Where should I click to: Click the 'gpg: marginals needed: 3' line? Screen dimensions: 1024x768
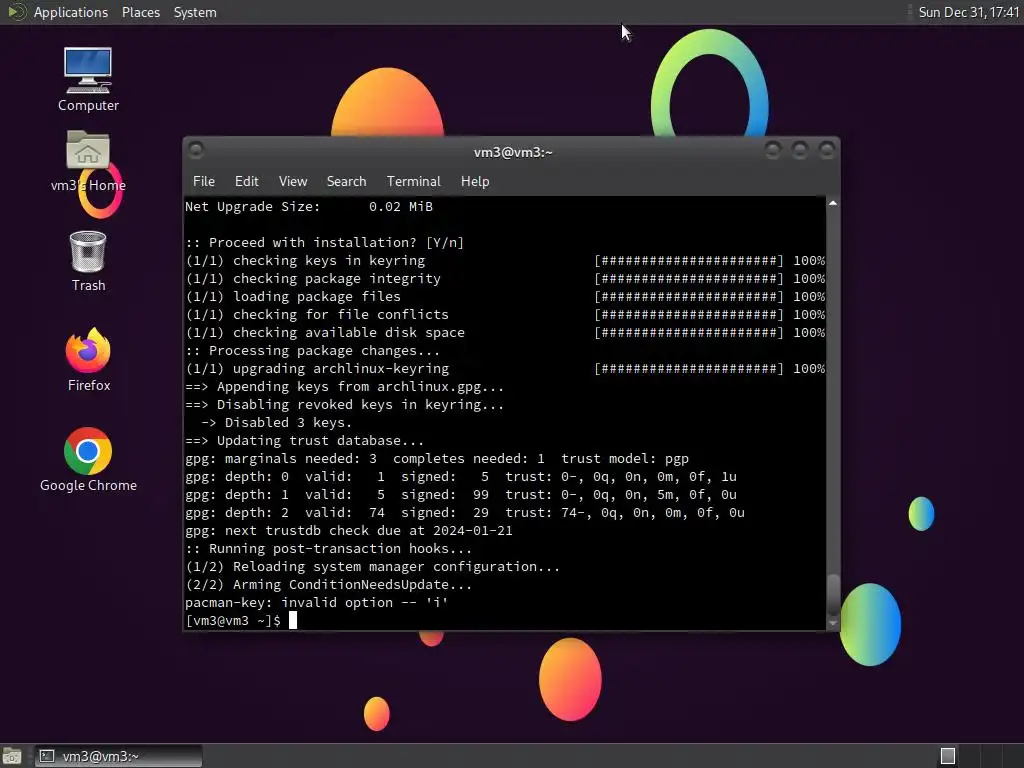437,458
